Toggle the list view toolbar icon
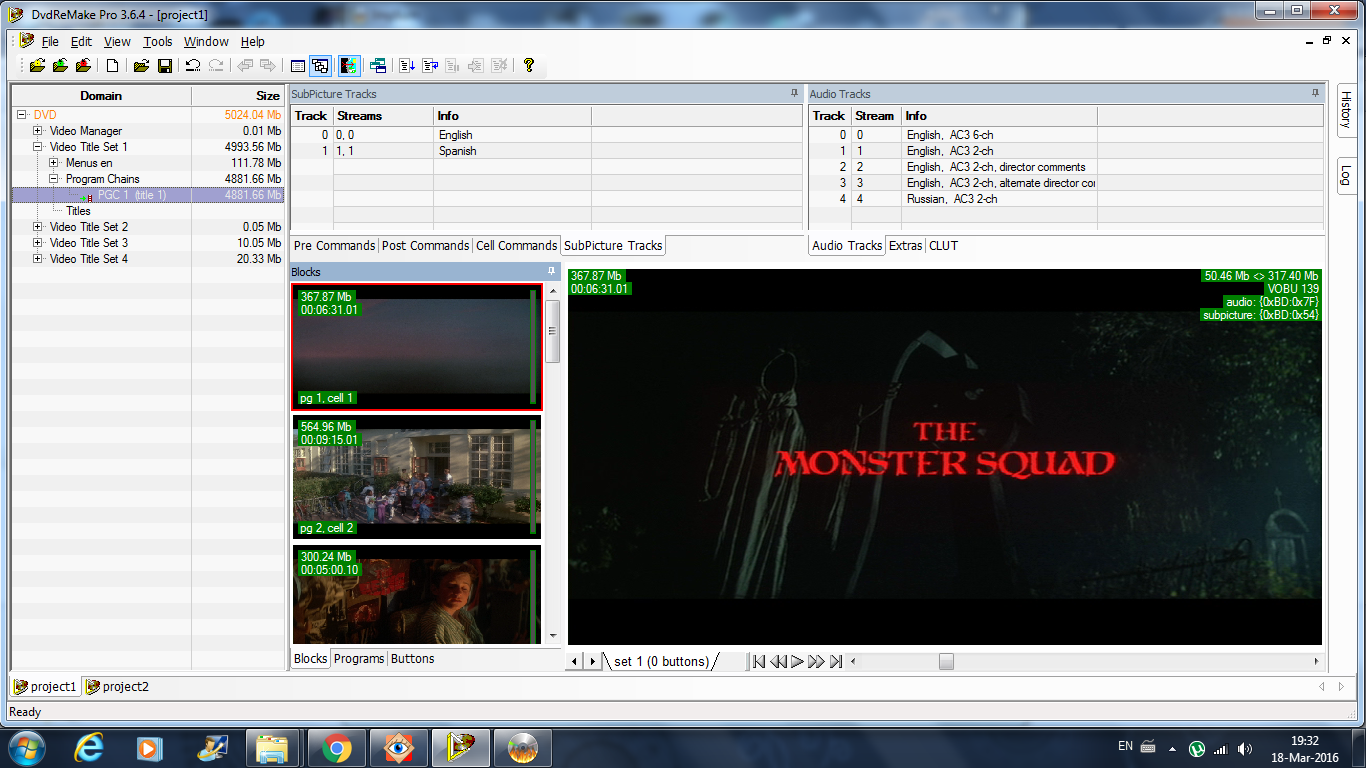1366x768 pixels. click(297, 66)
